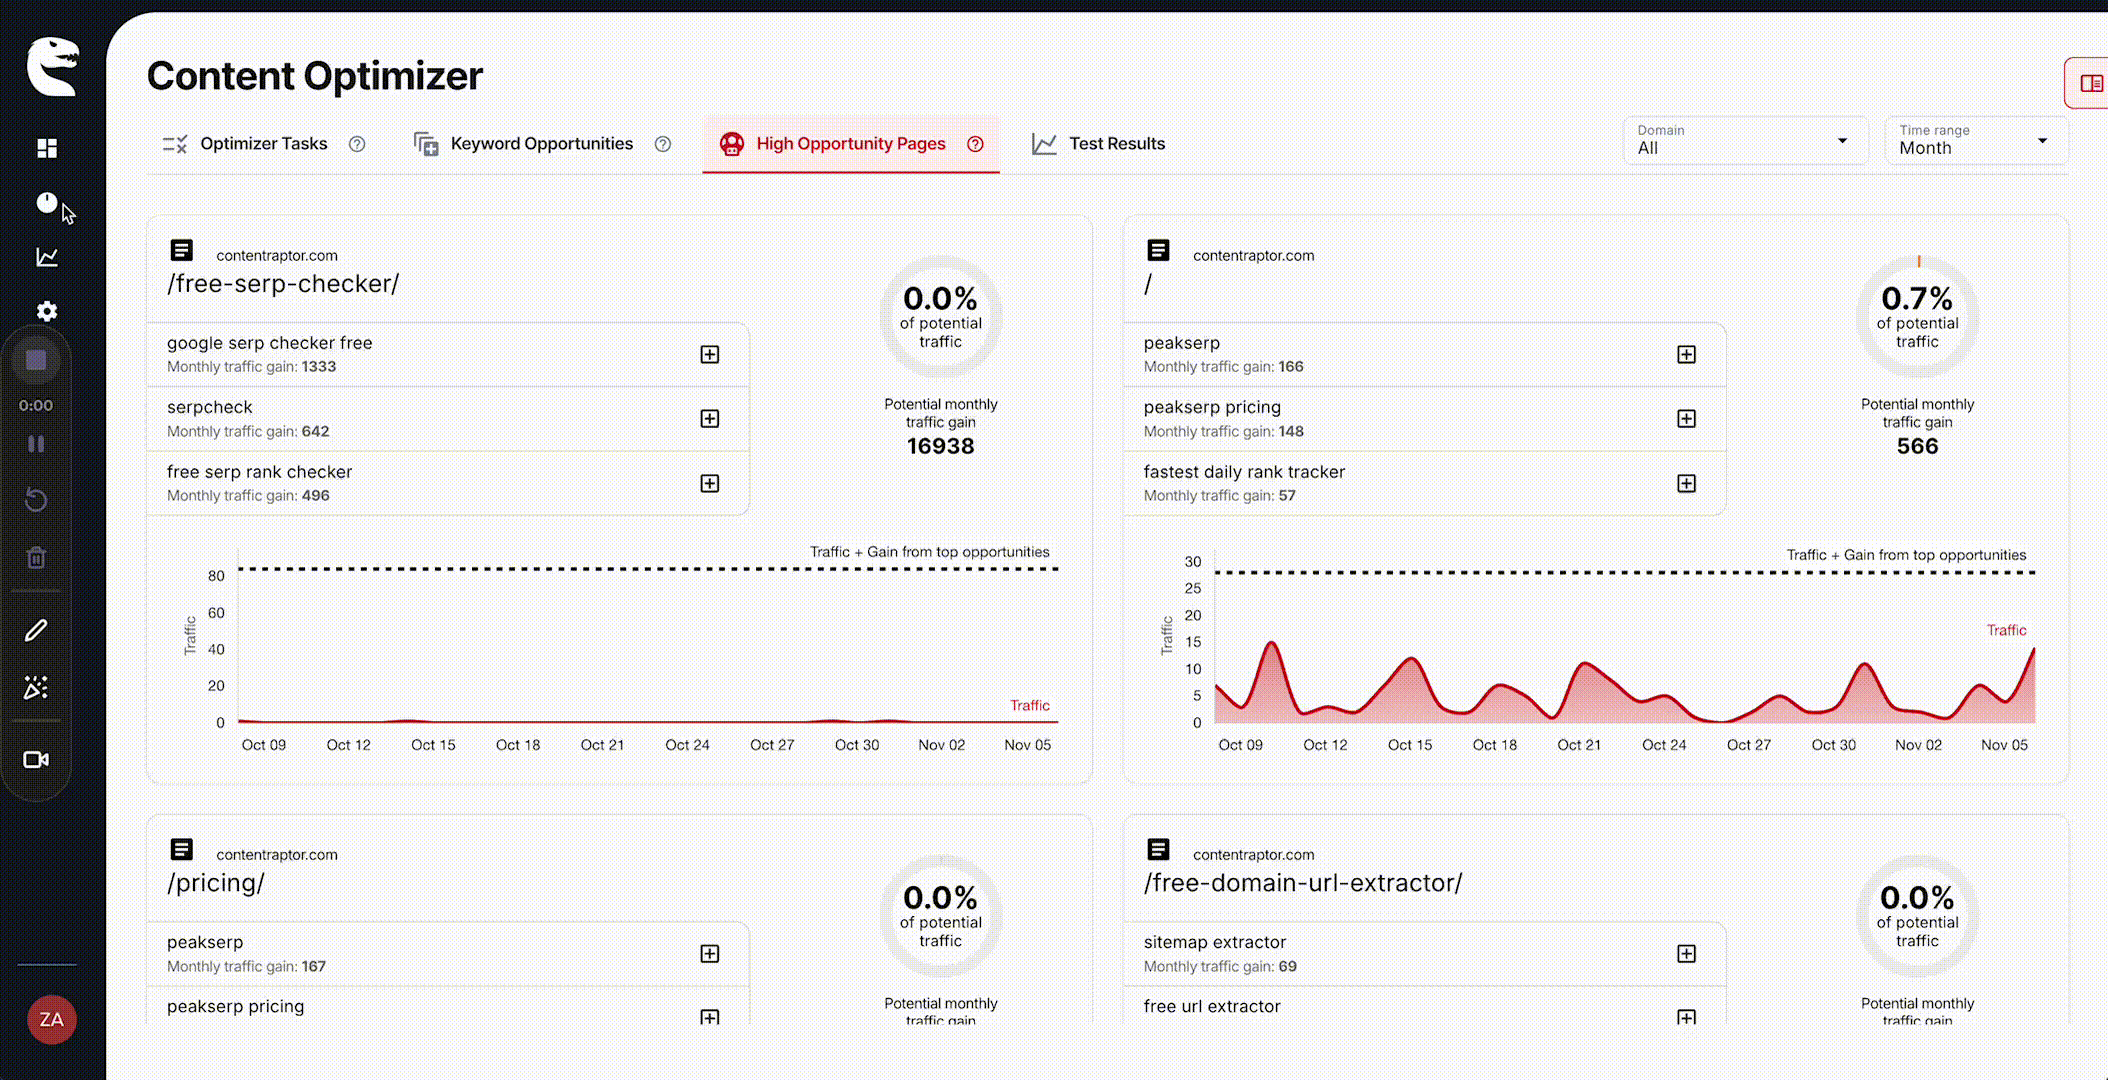Click help tooltip on Keyword Opportunities
Screen dimensions: 2108x1080
coord(662,143)
